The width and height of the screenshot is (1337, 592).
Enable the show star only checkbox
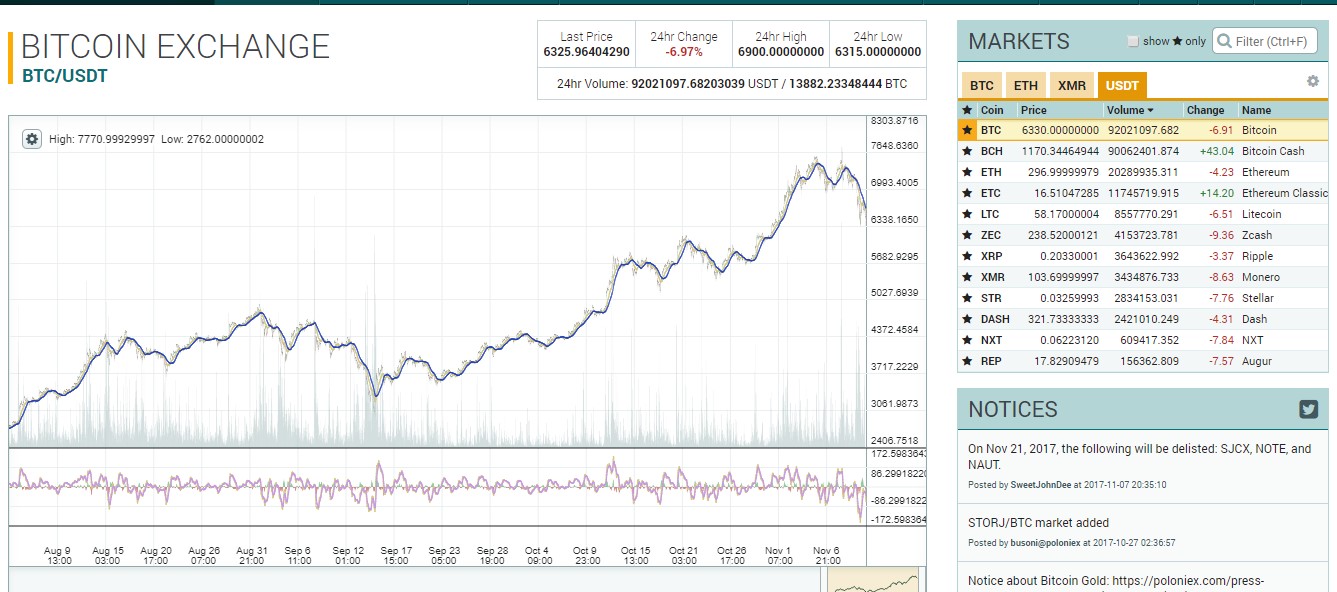tap(1133, 41)
